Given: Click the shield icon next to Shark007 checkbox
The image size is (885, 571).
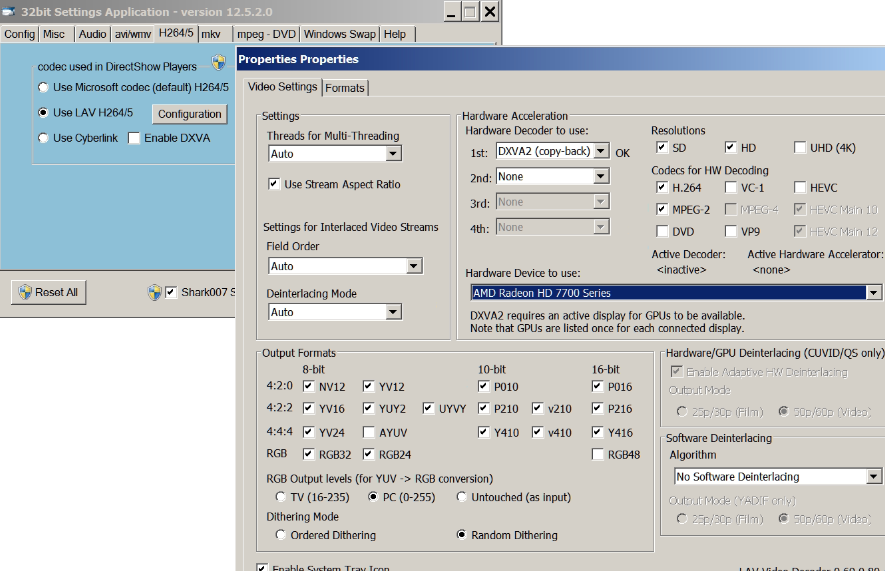Looking at the screenshot, I should 154,293.
